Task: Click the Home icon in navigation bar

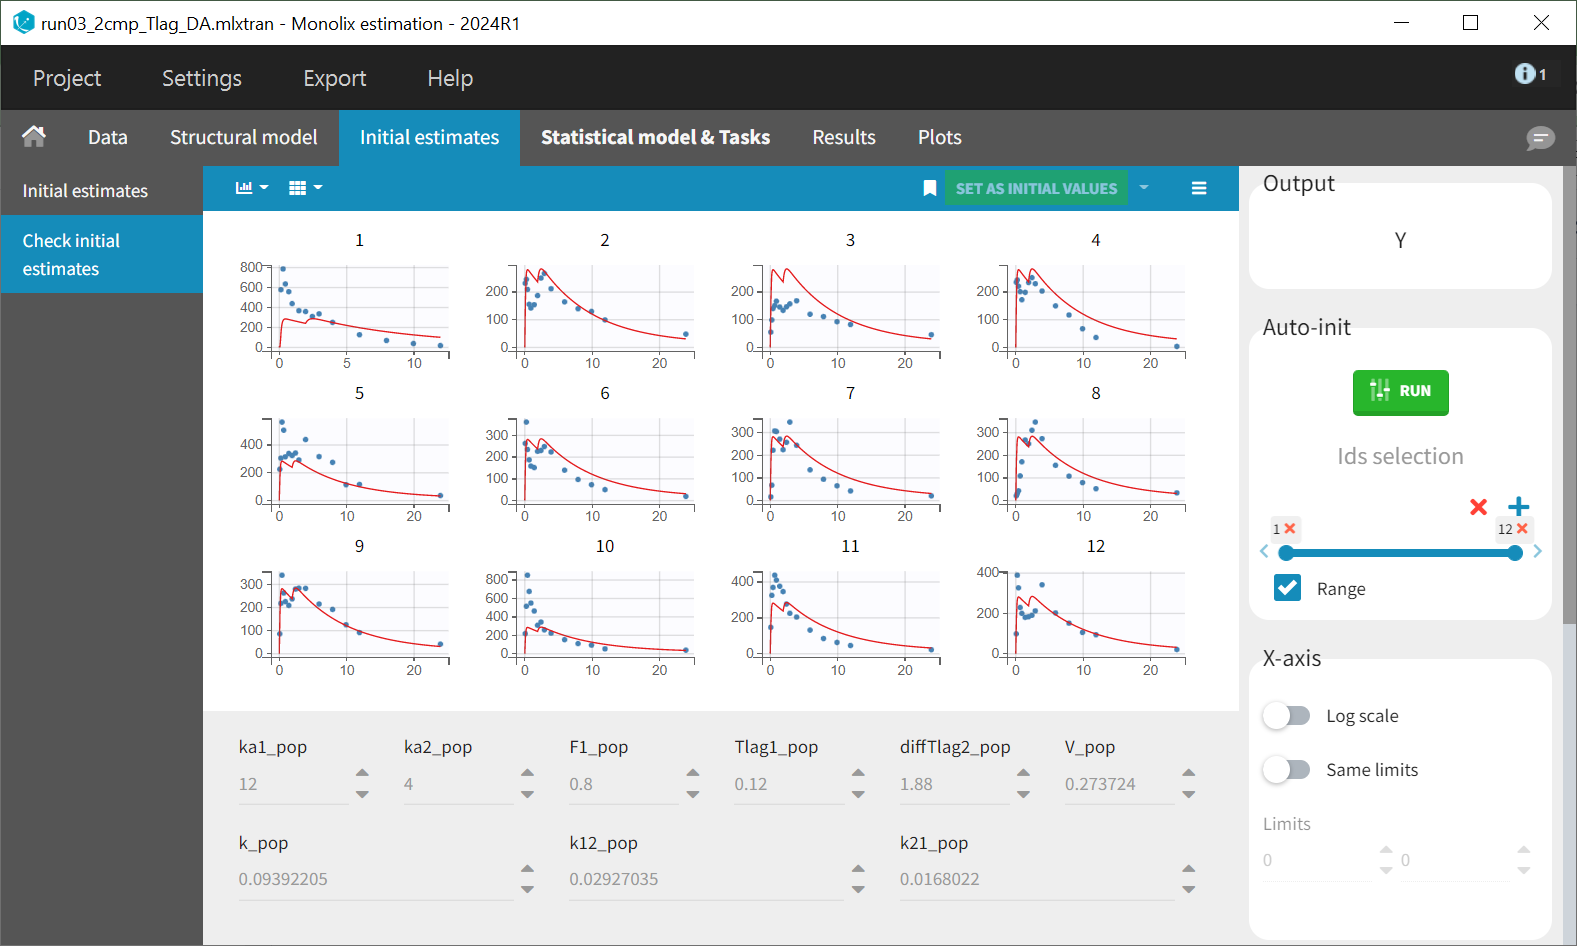Action: [x=34, y=137]
